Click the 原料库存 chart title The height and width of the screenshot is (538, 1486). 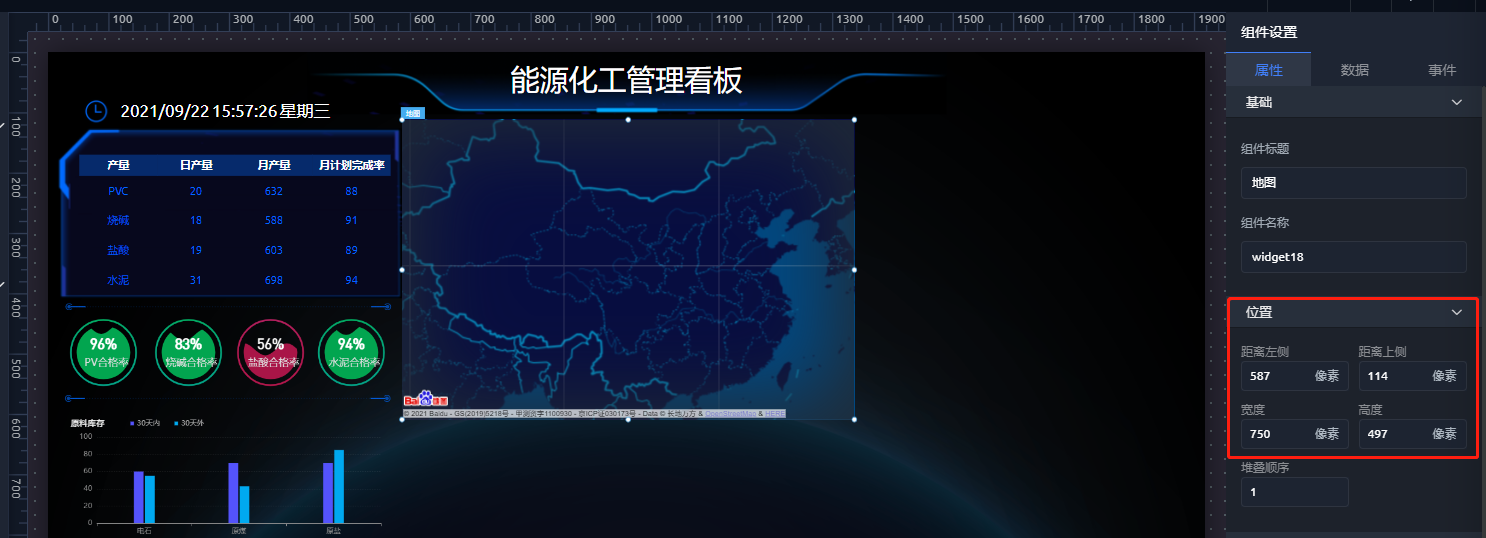tap(87, 424)
